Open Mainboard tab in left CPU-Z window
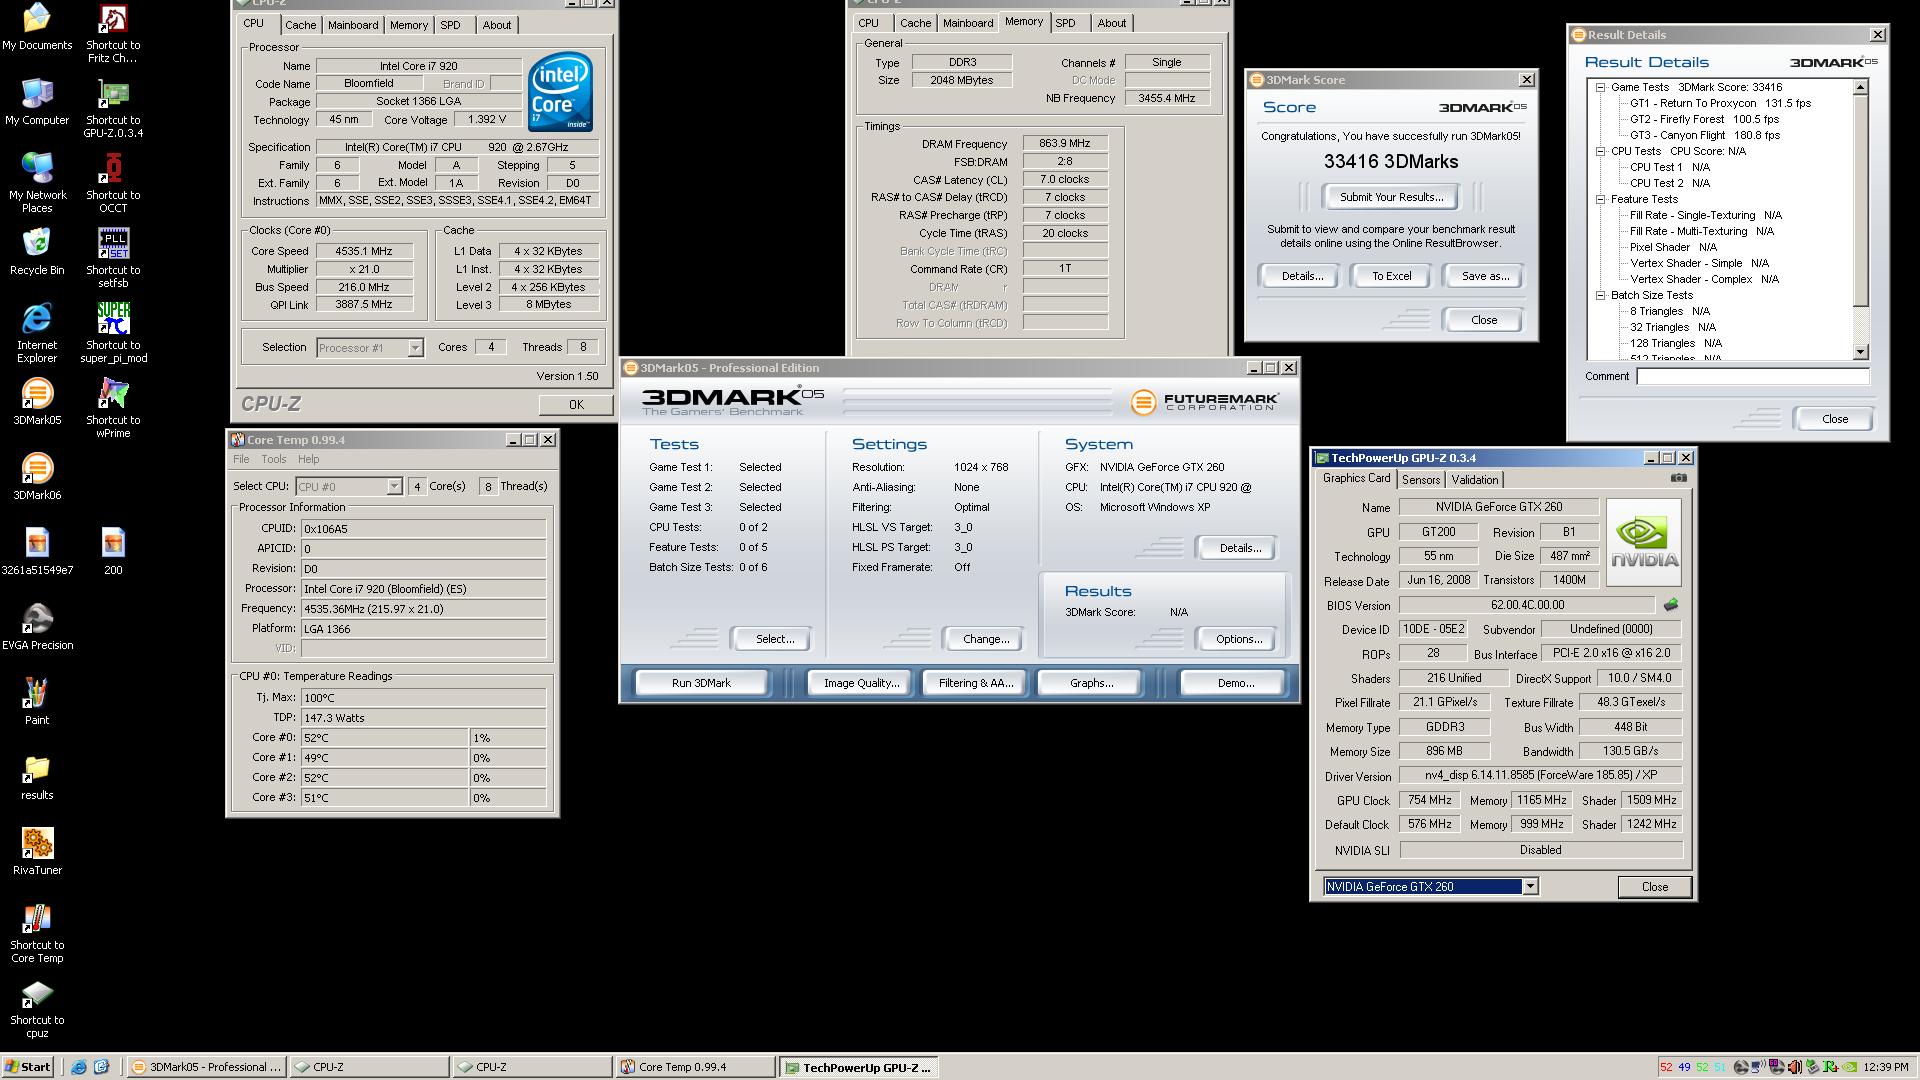1920x1080 pixels. click(x=353, y=25)
